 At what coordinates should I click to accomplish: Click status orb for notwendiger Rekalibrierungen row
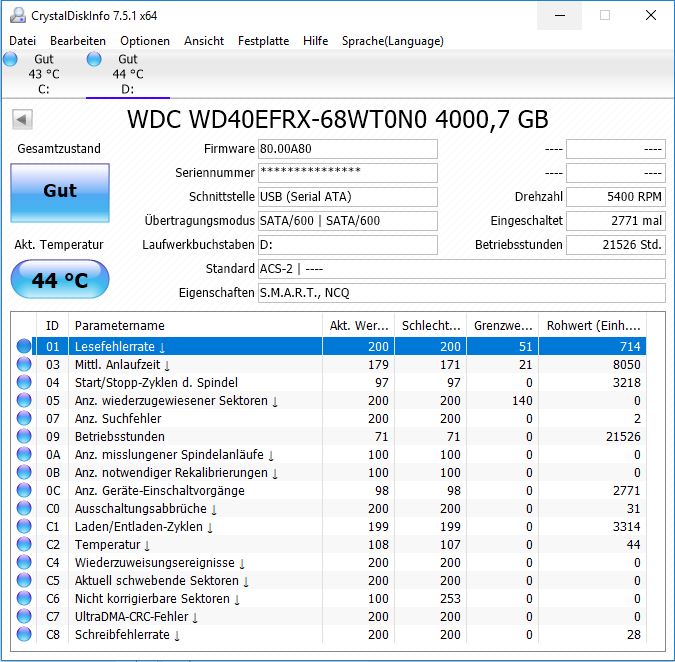tap(24, 473)
